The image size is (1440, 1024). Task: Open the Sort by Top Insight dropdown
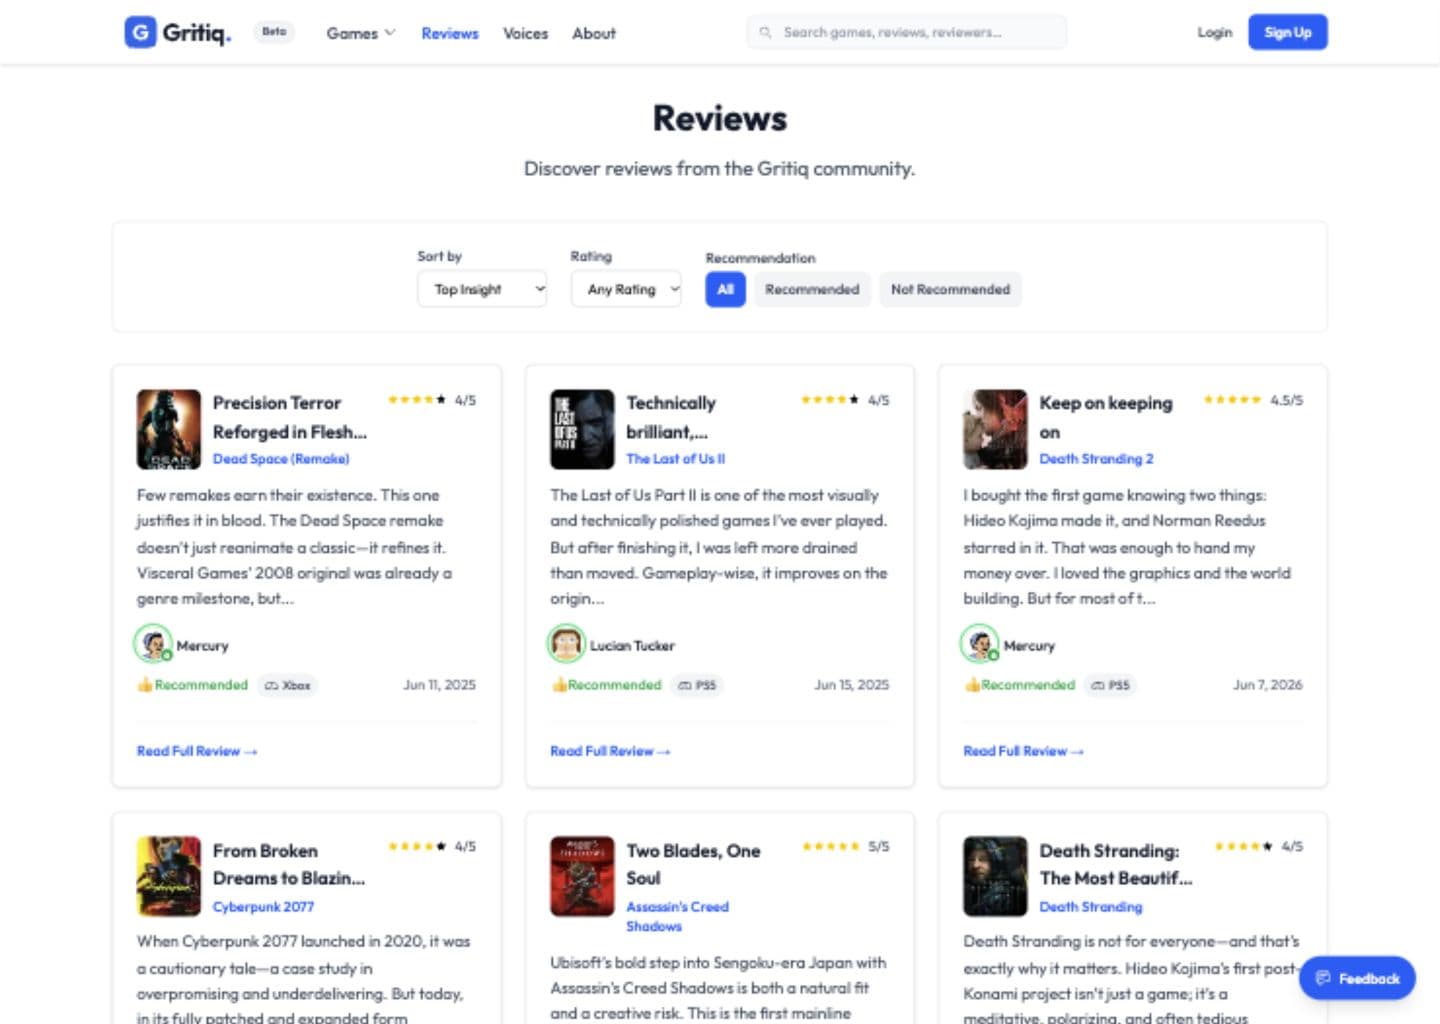[x=482, y=289]
